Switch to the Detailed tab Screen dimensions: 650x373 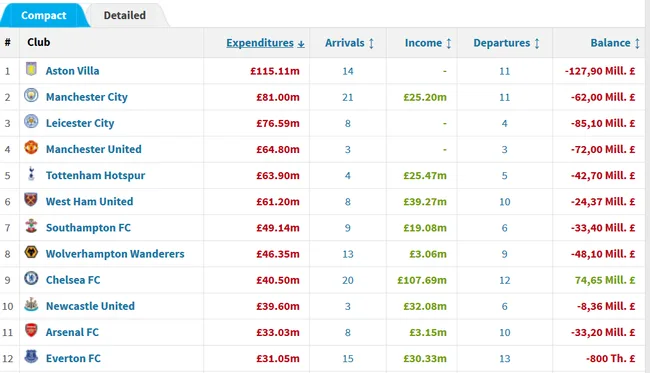click(x=125, y=15)
